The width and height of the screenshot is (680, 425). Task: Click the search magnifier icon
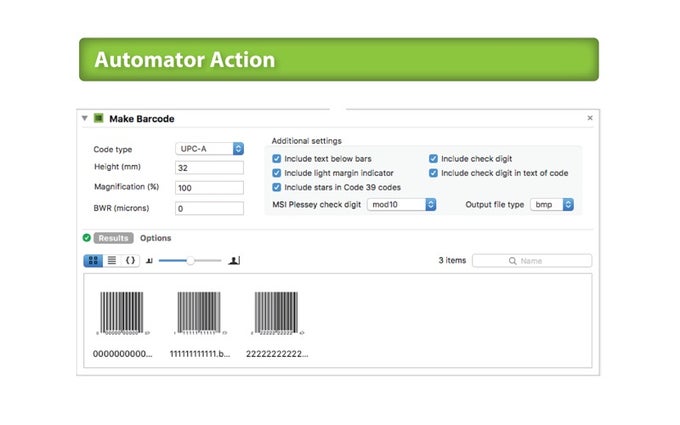513,261
